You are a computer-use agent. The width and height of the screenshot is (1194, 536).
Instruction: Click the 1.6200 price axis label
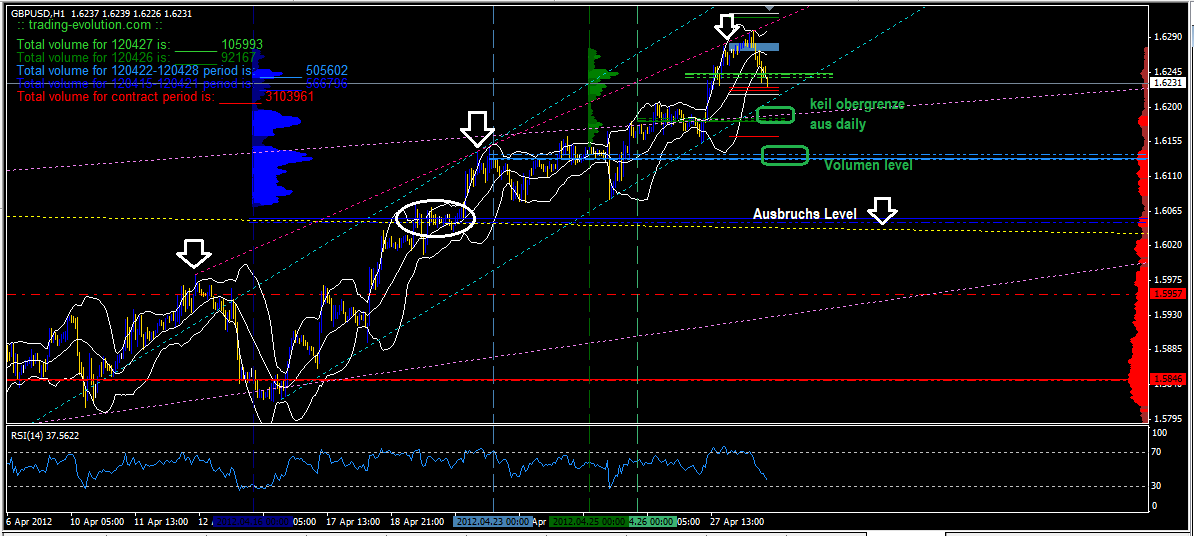pyautogui.click(x=1168, y=106)
